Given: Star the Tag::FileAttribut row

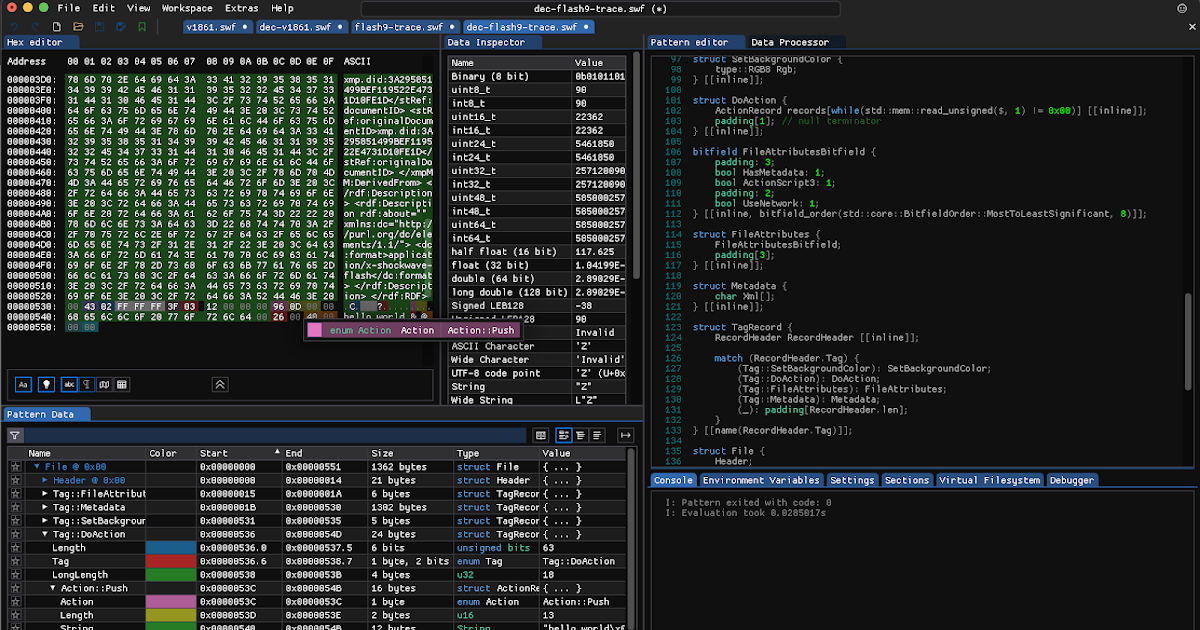Looking at the screenshot, I should (15, 494).
